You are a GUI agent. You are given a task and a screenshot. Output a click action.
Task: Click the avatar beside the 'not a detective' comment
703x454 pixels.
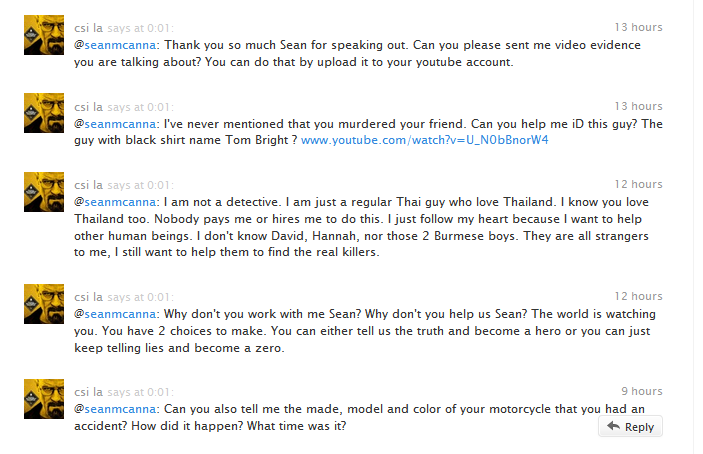(x=44, y=193)
